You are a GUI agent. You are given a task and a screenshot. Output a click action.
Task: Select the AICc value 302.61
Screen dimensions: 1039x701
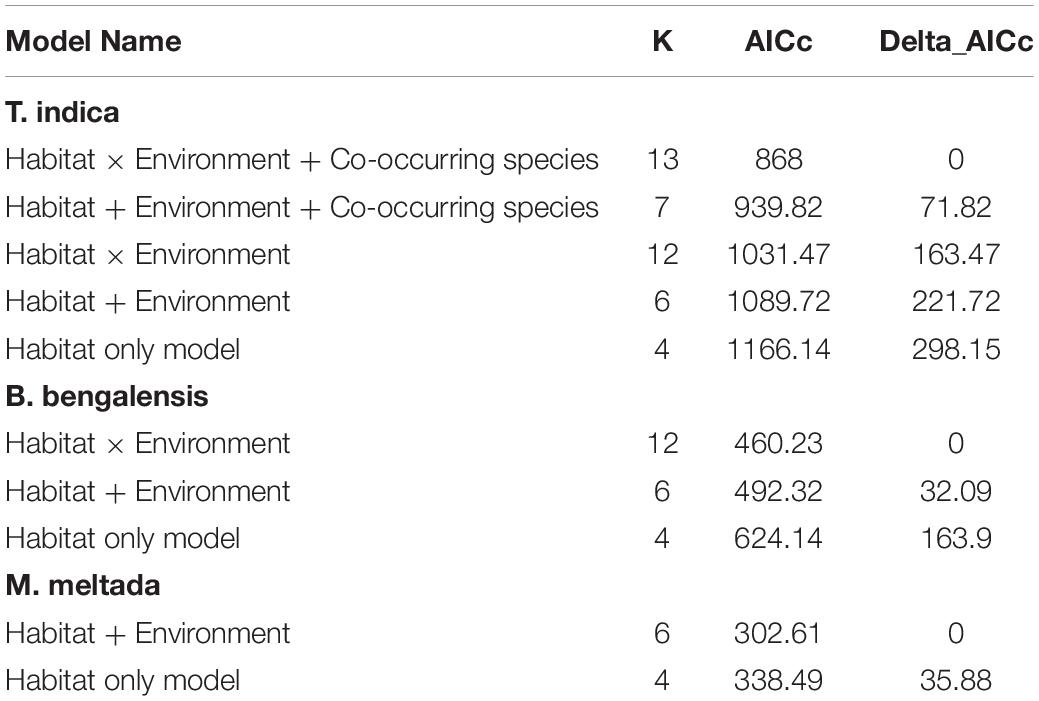[x=777, y=633]
